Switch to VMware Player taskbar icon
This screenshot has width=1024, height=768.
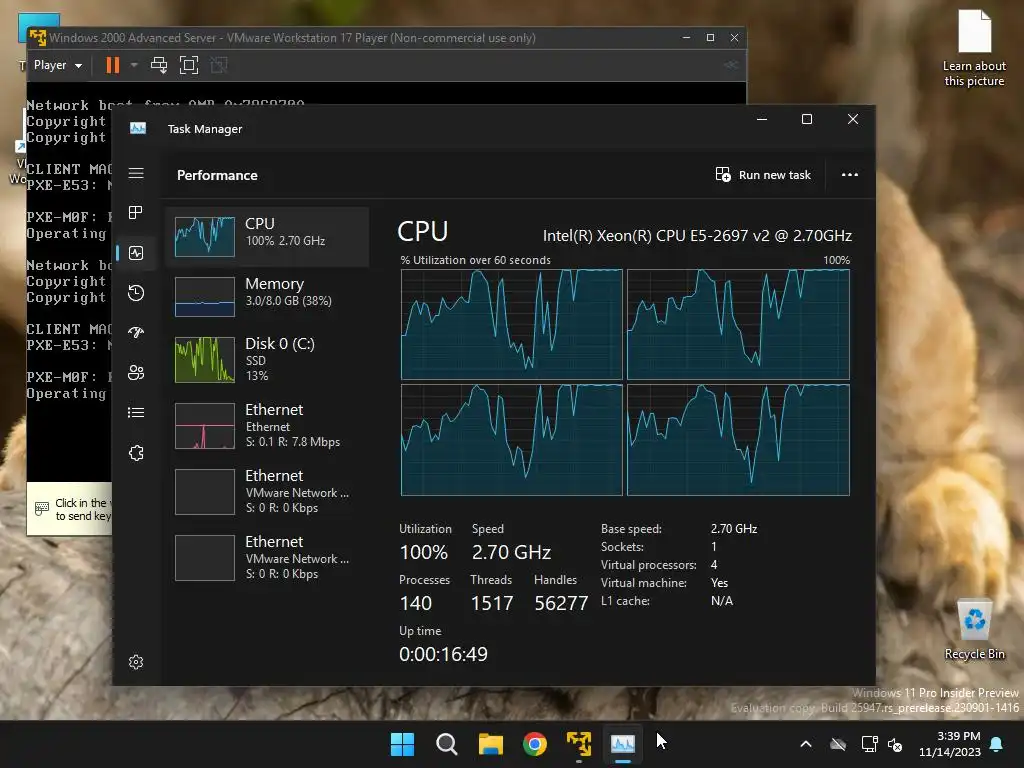(x=579, y=744)
